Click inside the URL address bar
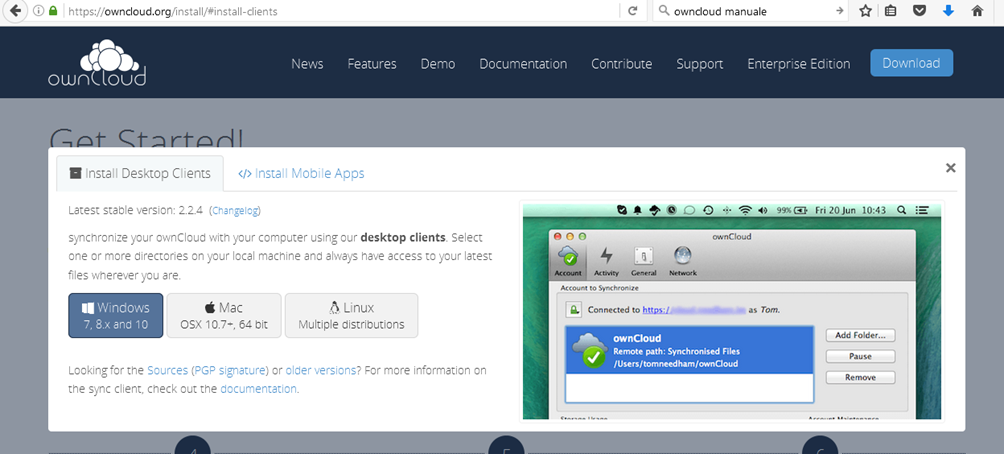This screenshot has height=454, width=1004. tap(343, 11)
